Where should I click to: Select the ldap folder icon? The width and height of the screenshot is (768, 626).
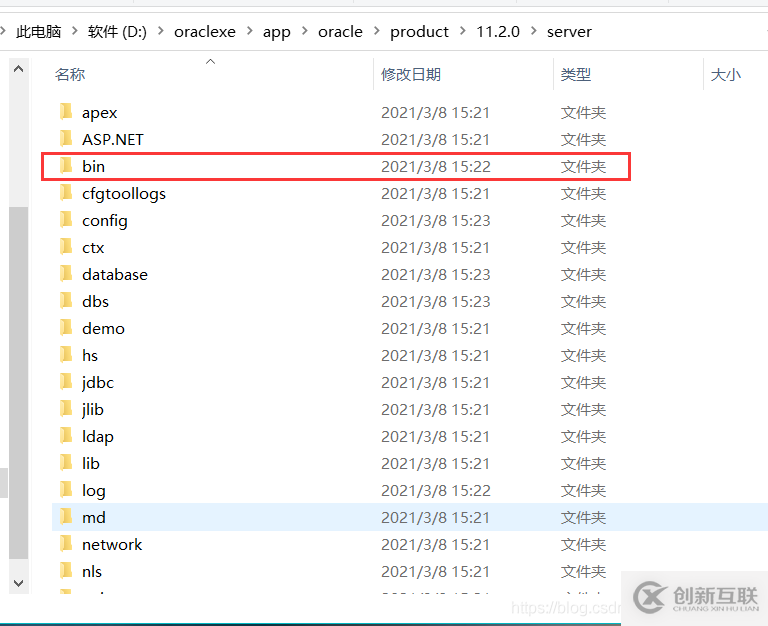[66, 435]
